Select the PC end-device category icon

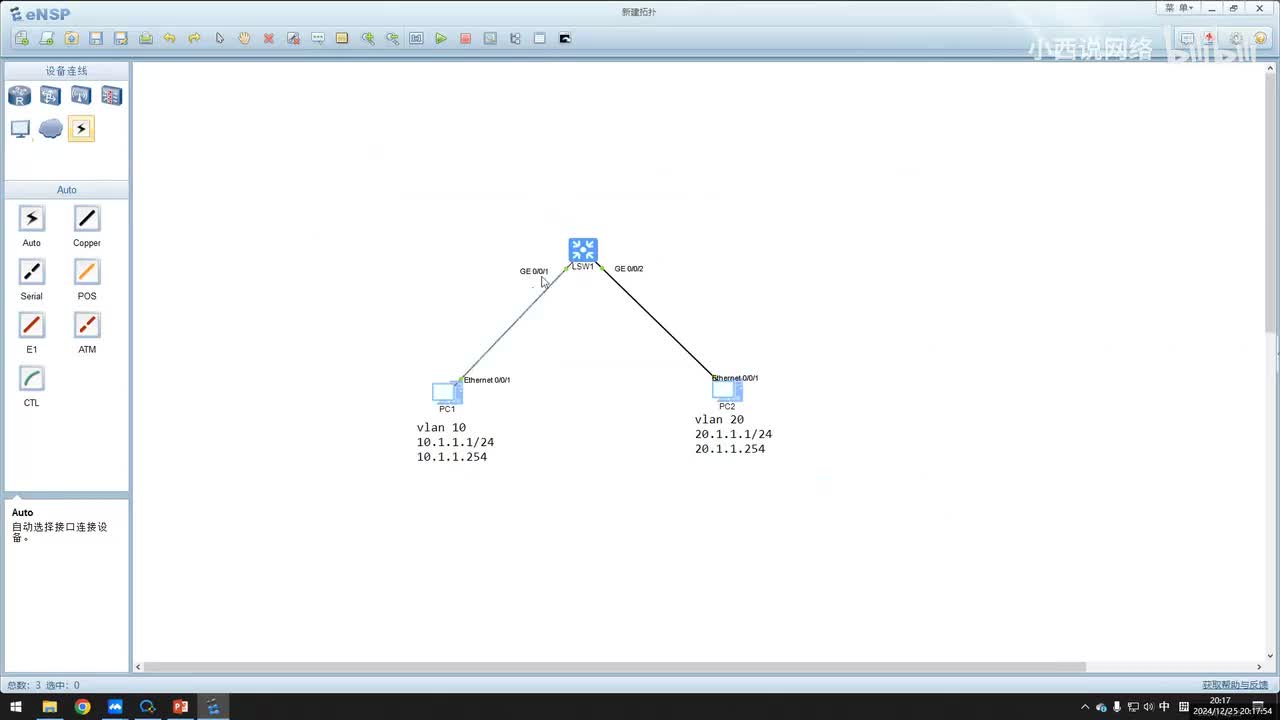click(x=20, y=129)
